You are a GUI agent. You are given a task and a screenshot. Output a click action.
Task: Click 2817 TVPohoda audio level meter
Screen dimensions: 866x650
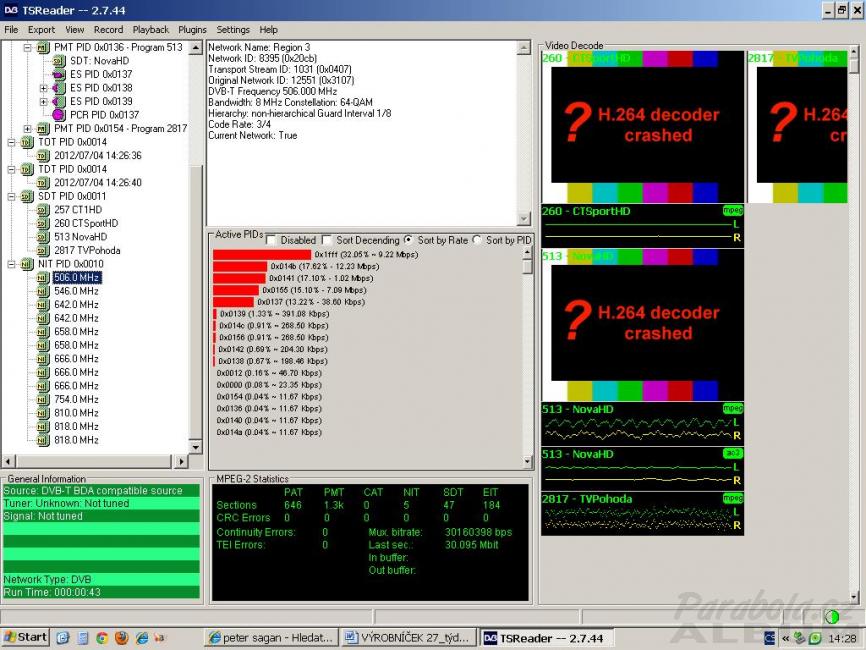[x=642, y=514]
